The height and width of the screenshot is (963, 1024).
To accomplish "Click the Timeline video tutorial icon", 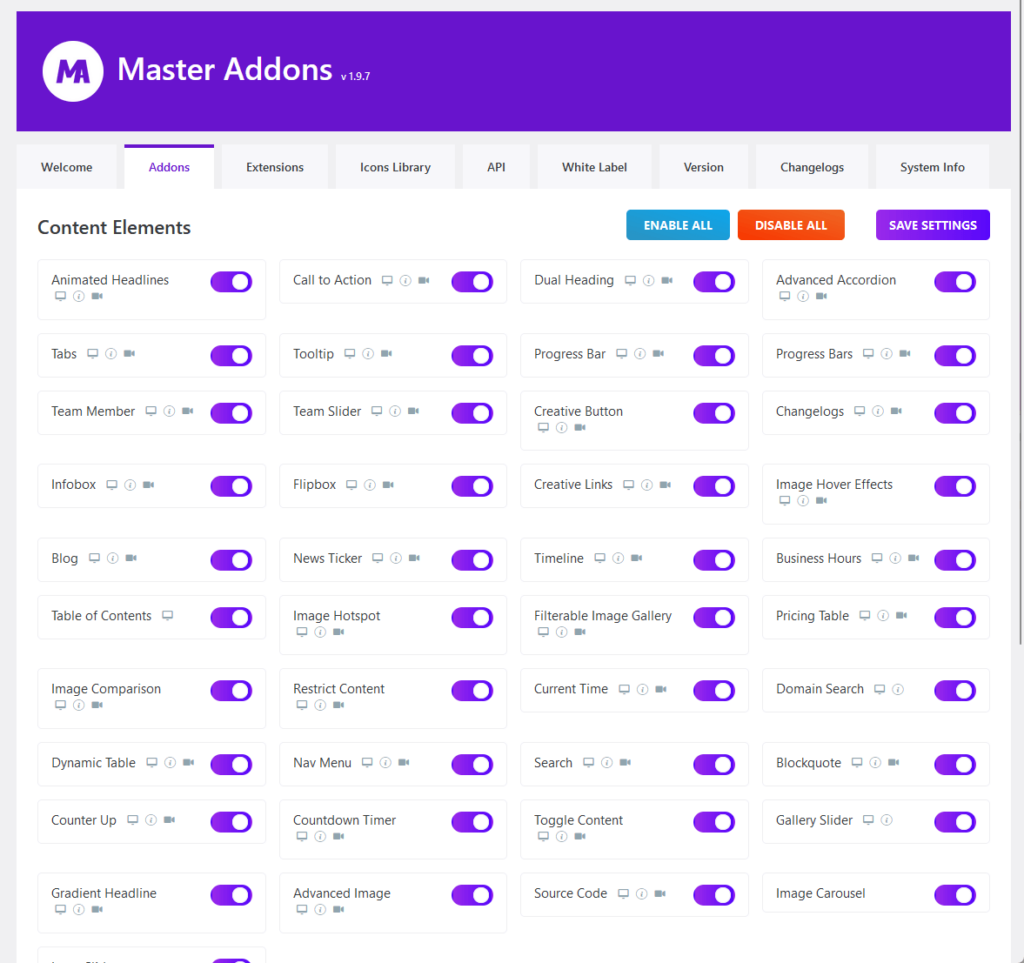I will [x=637, y=558].
